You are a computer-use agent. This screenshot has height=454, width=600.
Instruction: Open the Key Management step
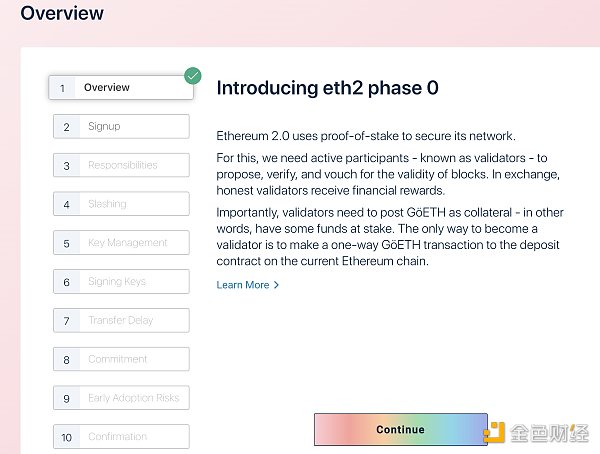pos(120,243)
